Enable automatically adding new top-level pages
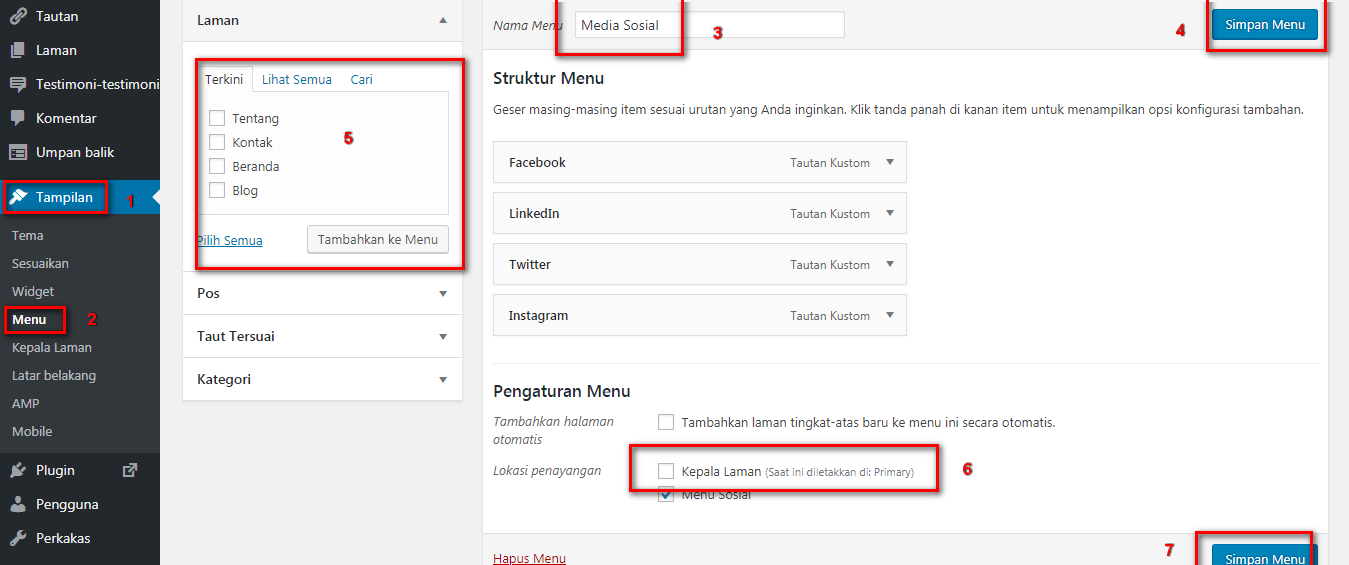This screenshot has width=1349, height=565. (x=666, y=422)
